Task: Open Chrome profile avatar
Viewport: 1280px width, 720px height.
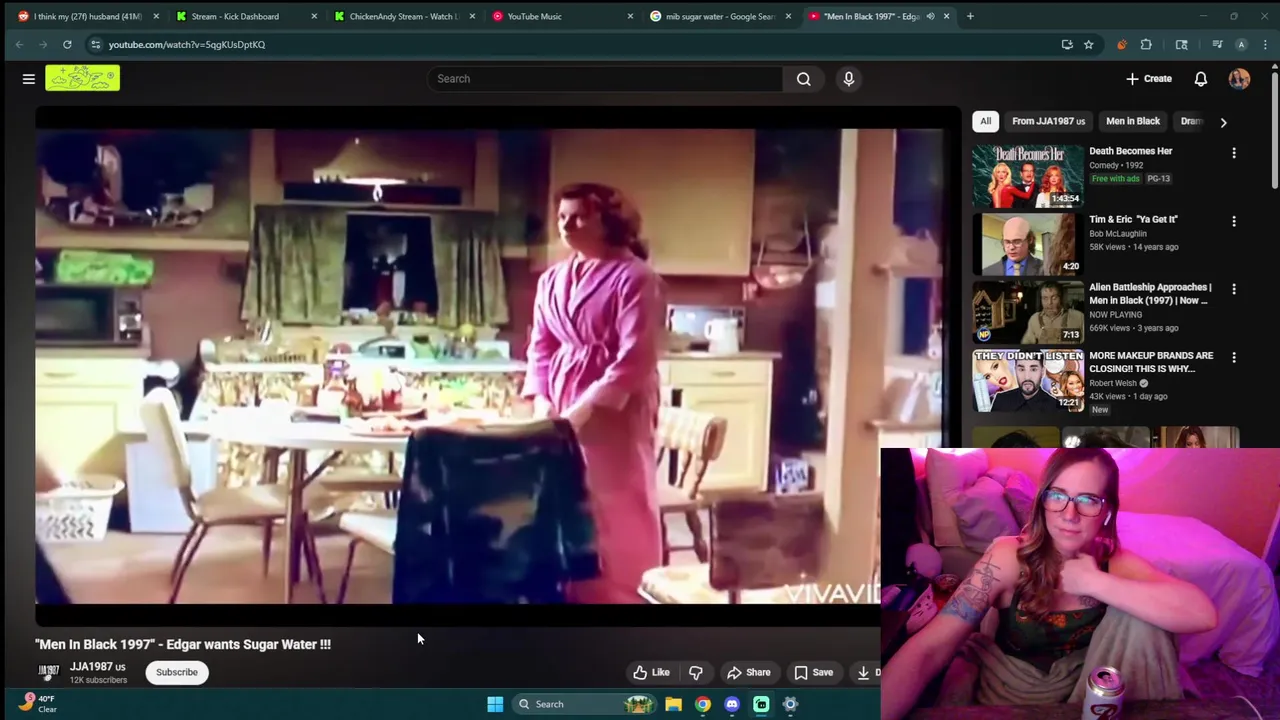Action: pos(1241,44)
